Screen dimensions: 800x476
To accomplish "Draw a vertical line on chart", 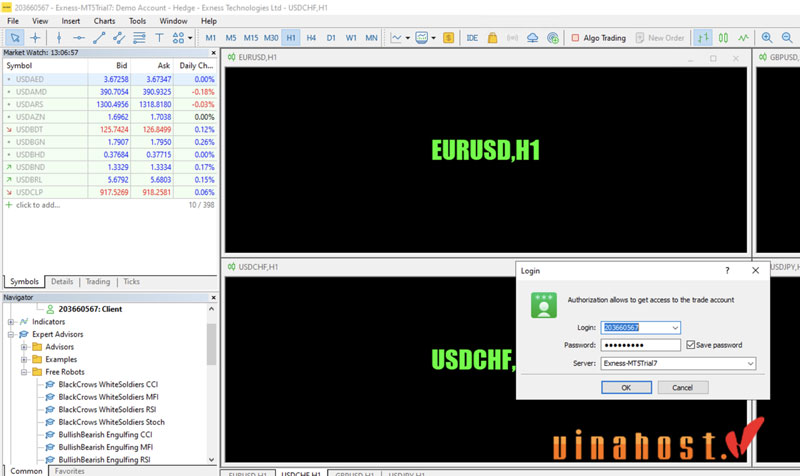I will [57, 38].
